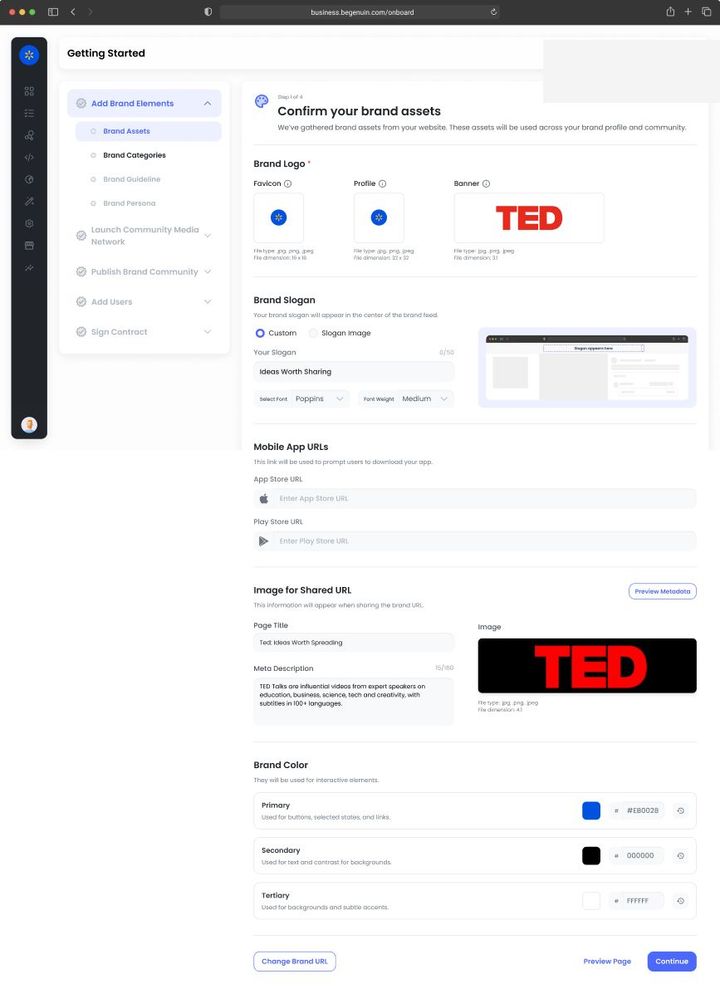Image resolution: width=720 pixels, height=988 pixels.
Task: Select the Brand Guideline step
Action: point(132,180)
